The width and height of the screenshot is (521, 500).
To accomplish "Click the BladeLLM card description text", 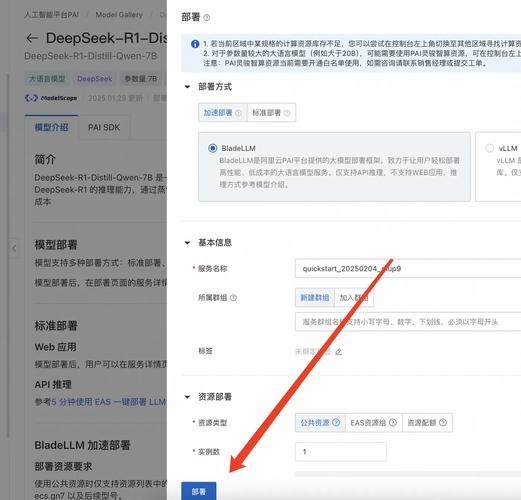I will [x=339, y=172].
